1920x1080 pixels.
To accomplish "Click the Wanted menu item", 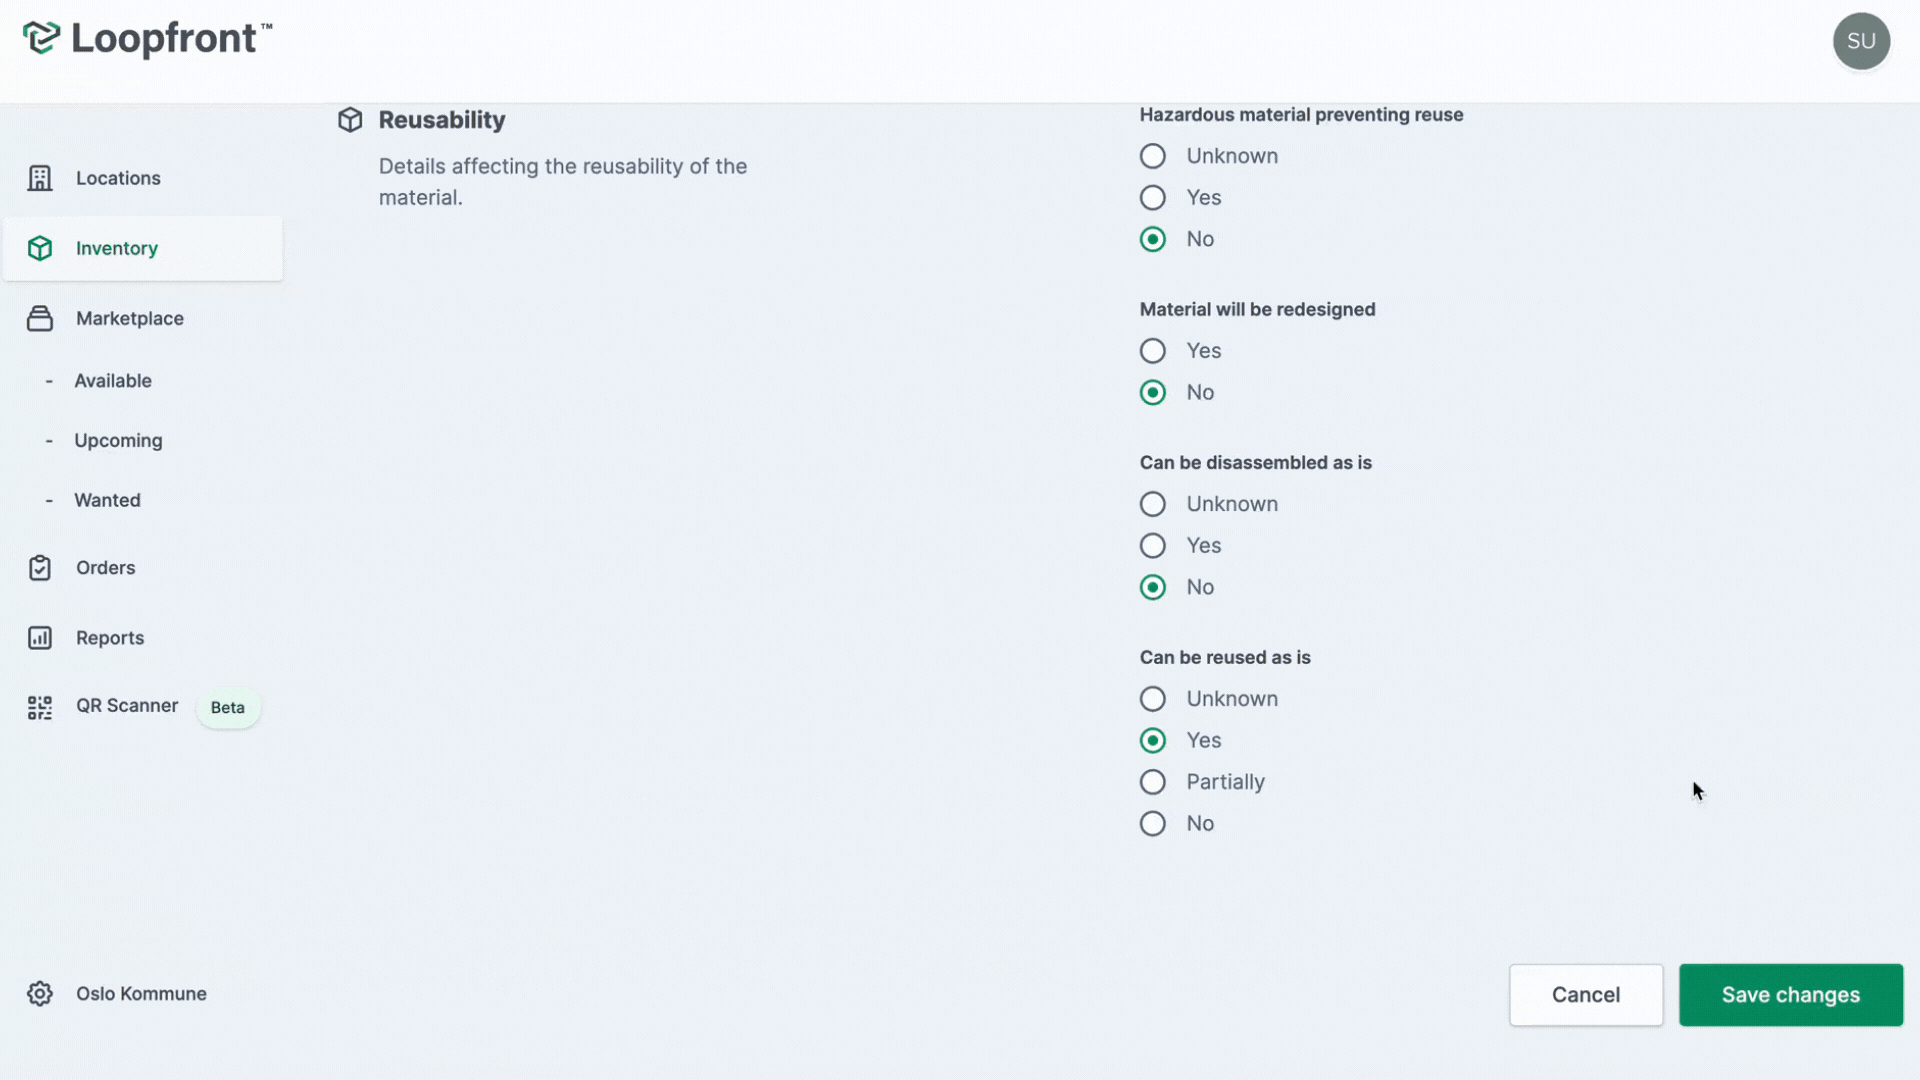I will pos(107,498).
